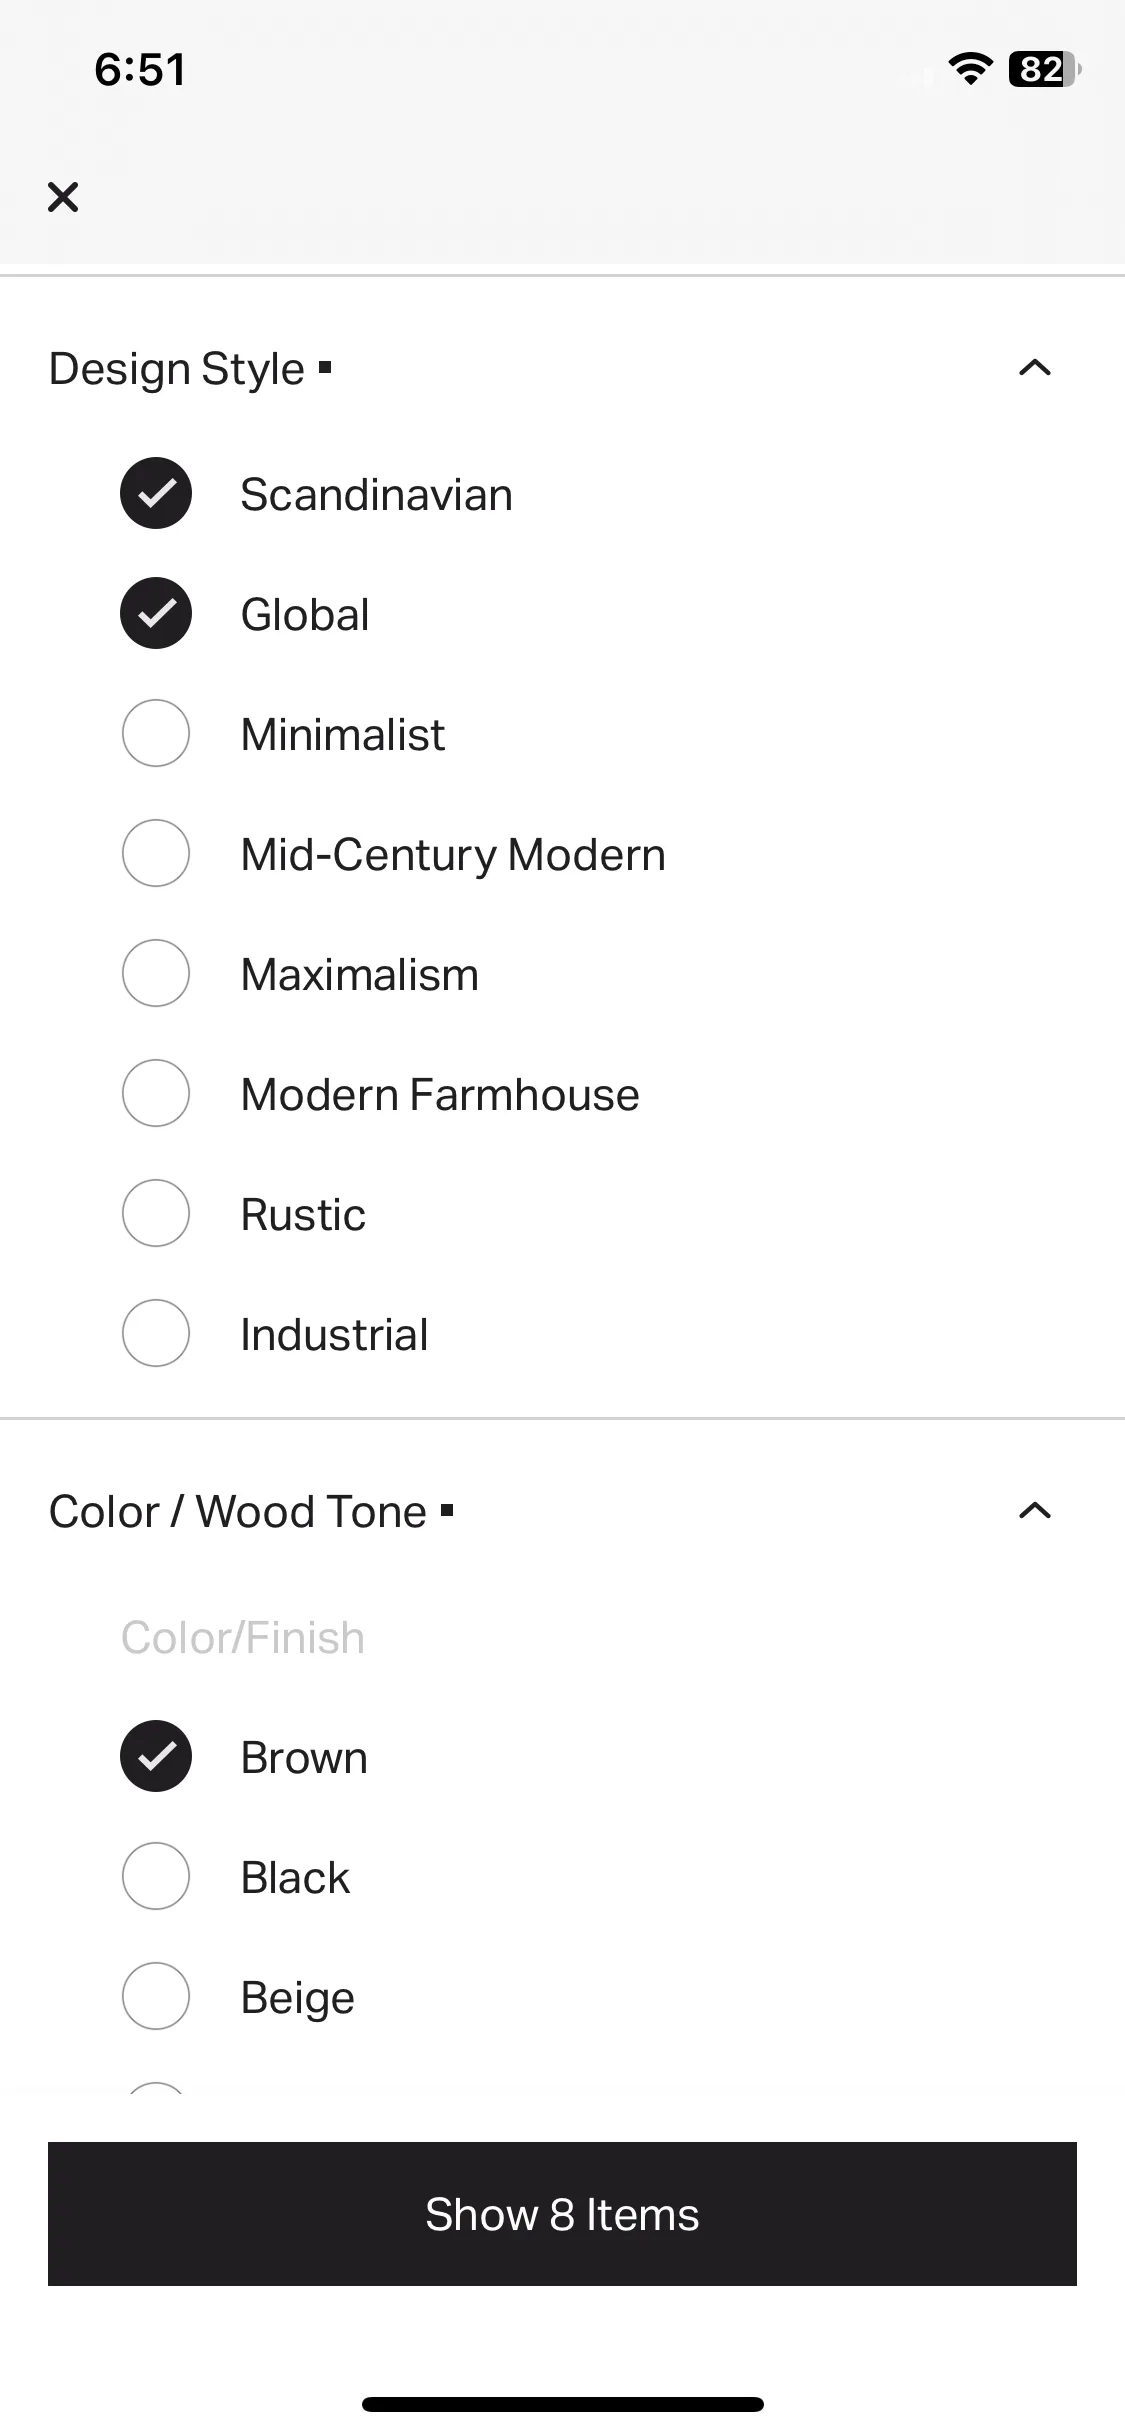Select the Minimalist checkbox

(x=156, y=733)
